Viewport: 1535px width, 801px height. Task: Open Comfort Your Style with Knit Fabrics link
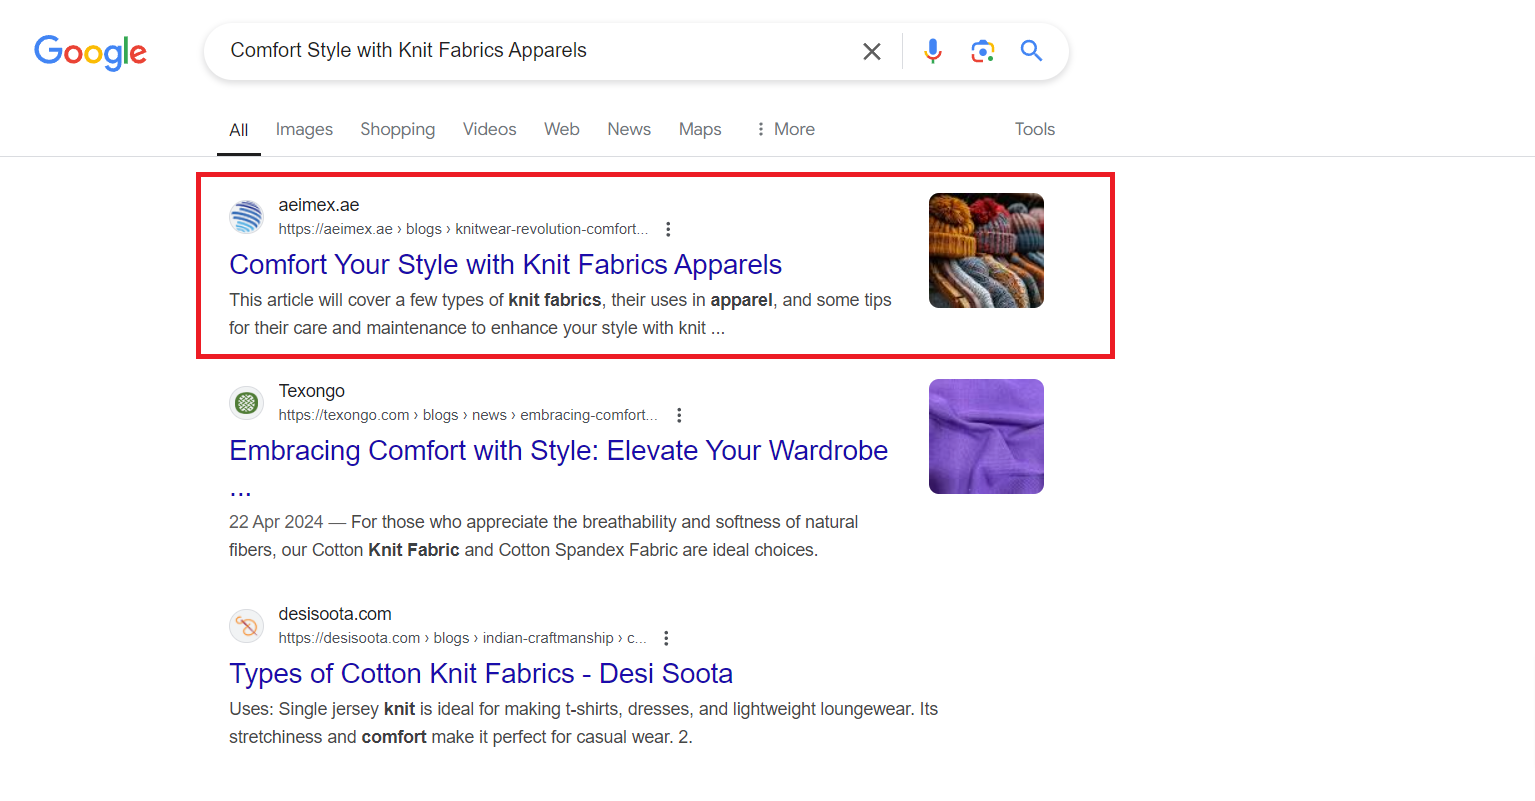tap(505, 264)
